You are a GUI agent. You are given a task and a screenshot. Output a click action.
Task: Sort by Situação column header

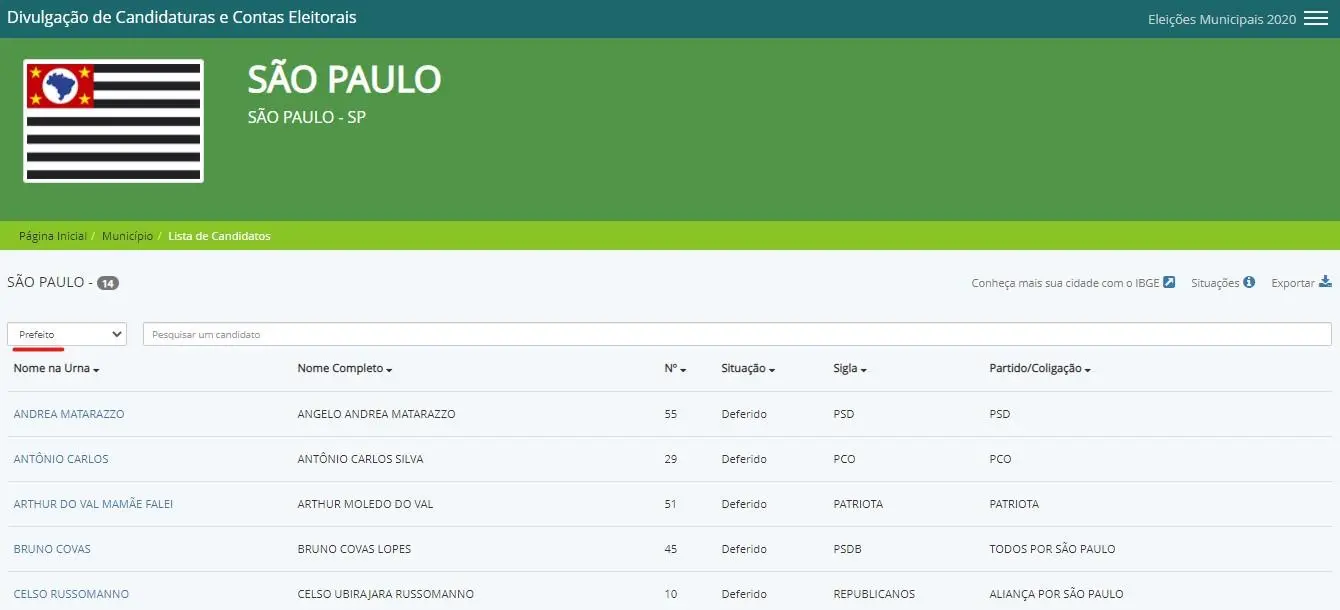point(747,369)
